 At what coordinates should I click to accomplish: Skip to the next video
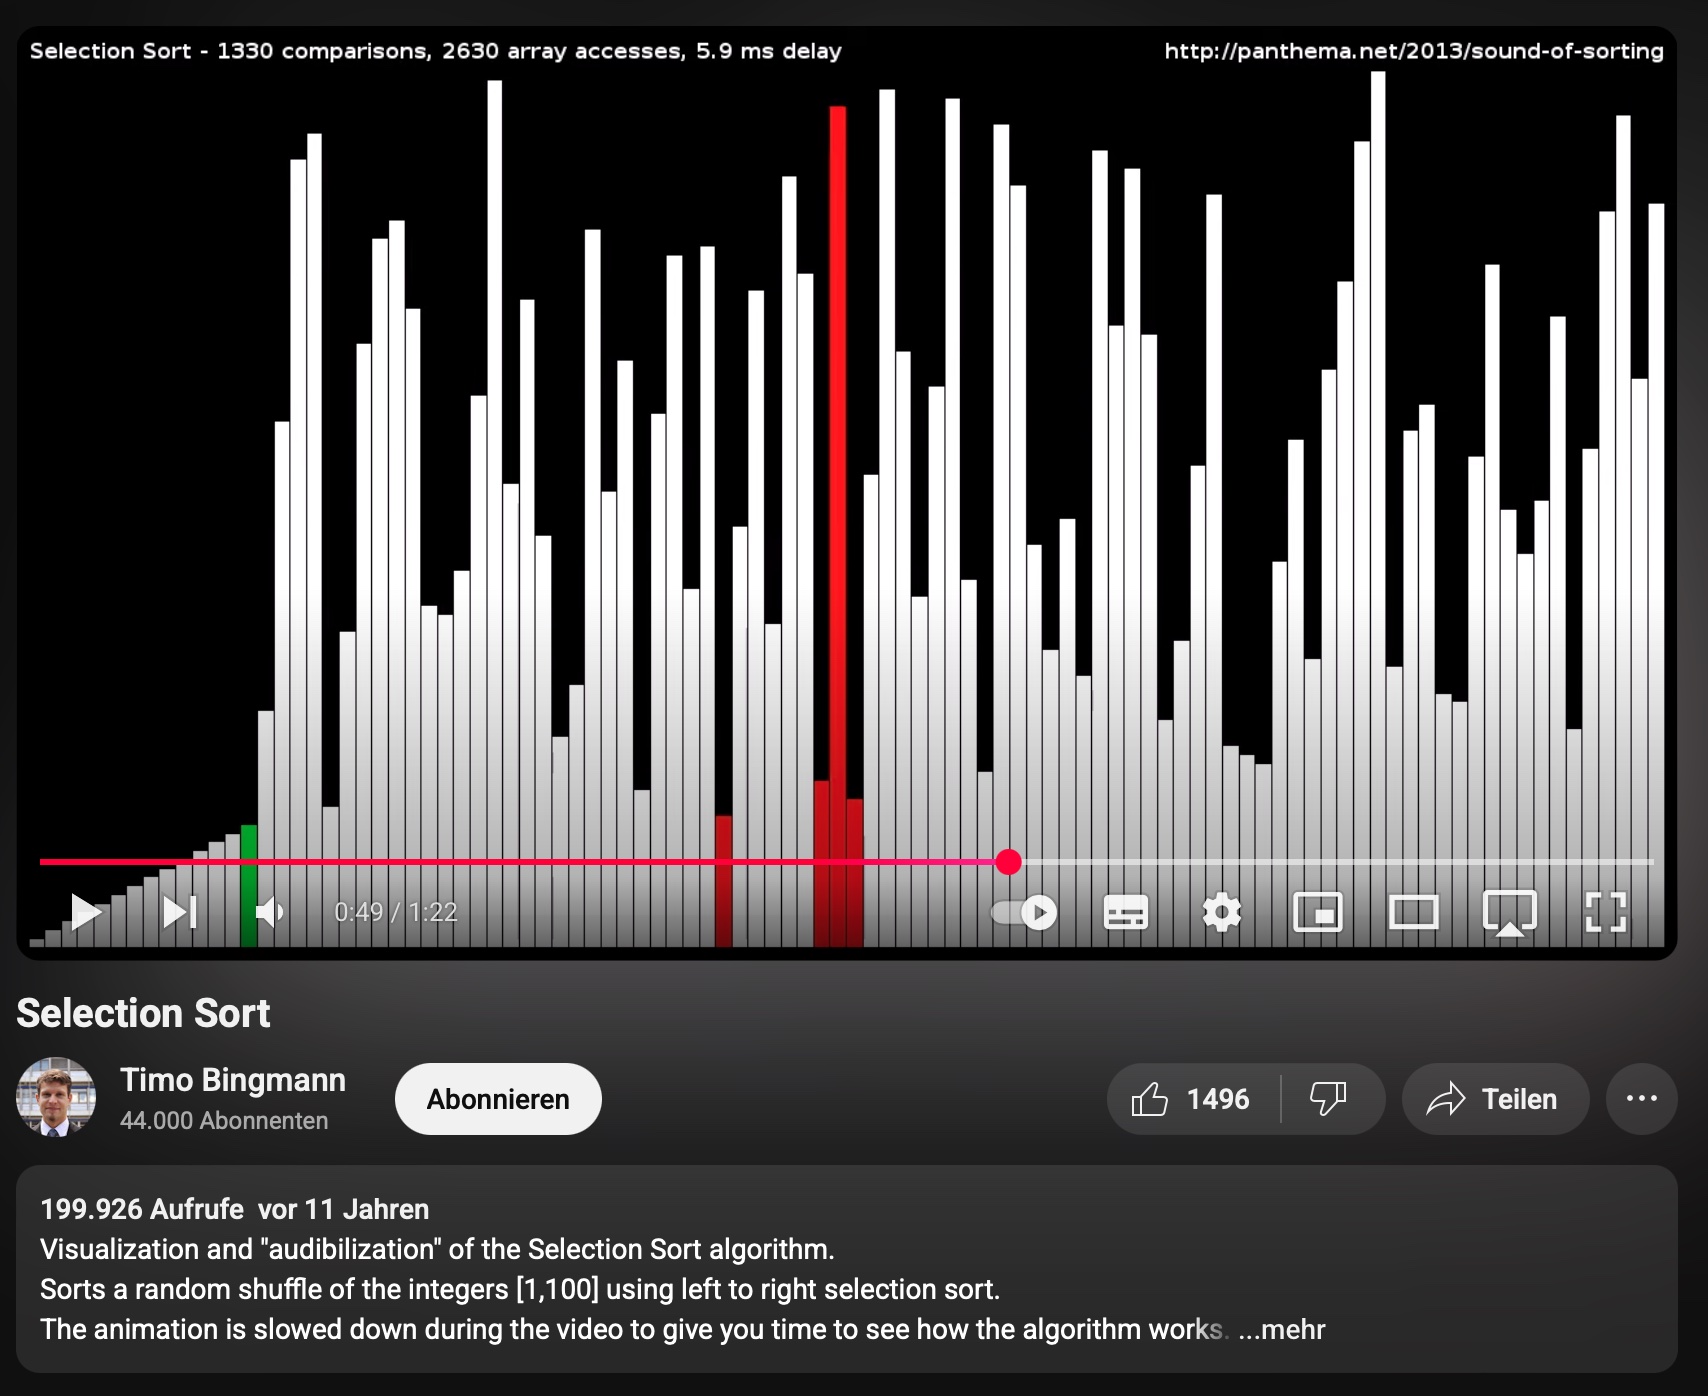pos(180,912)
